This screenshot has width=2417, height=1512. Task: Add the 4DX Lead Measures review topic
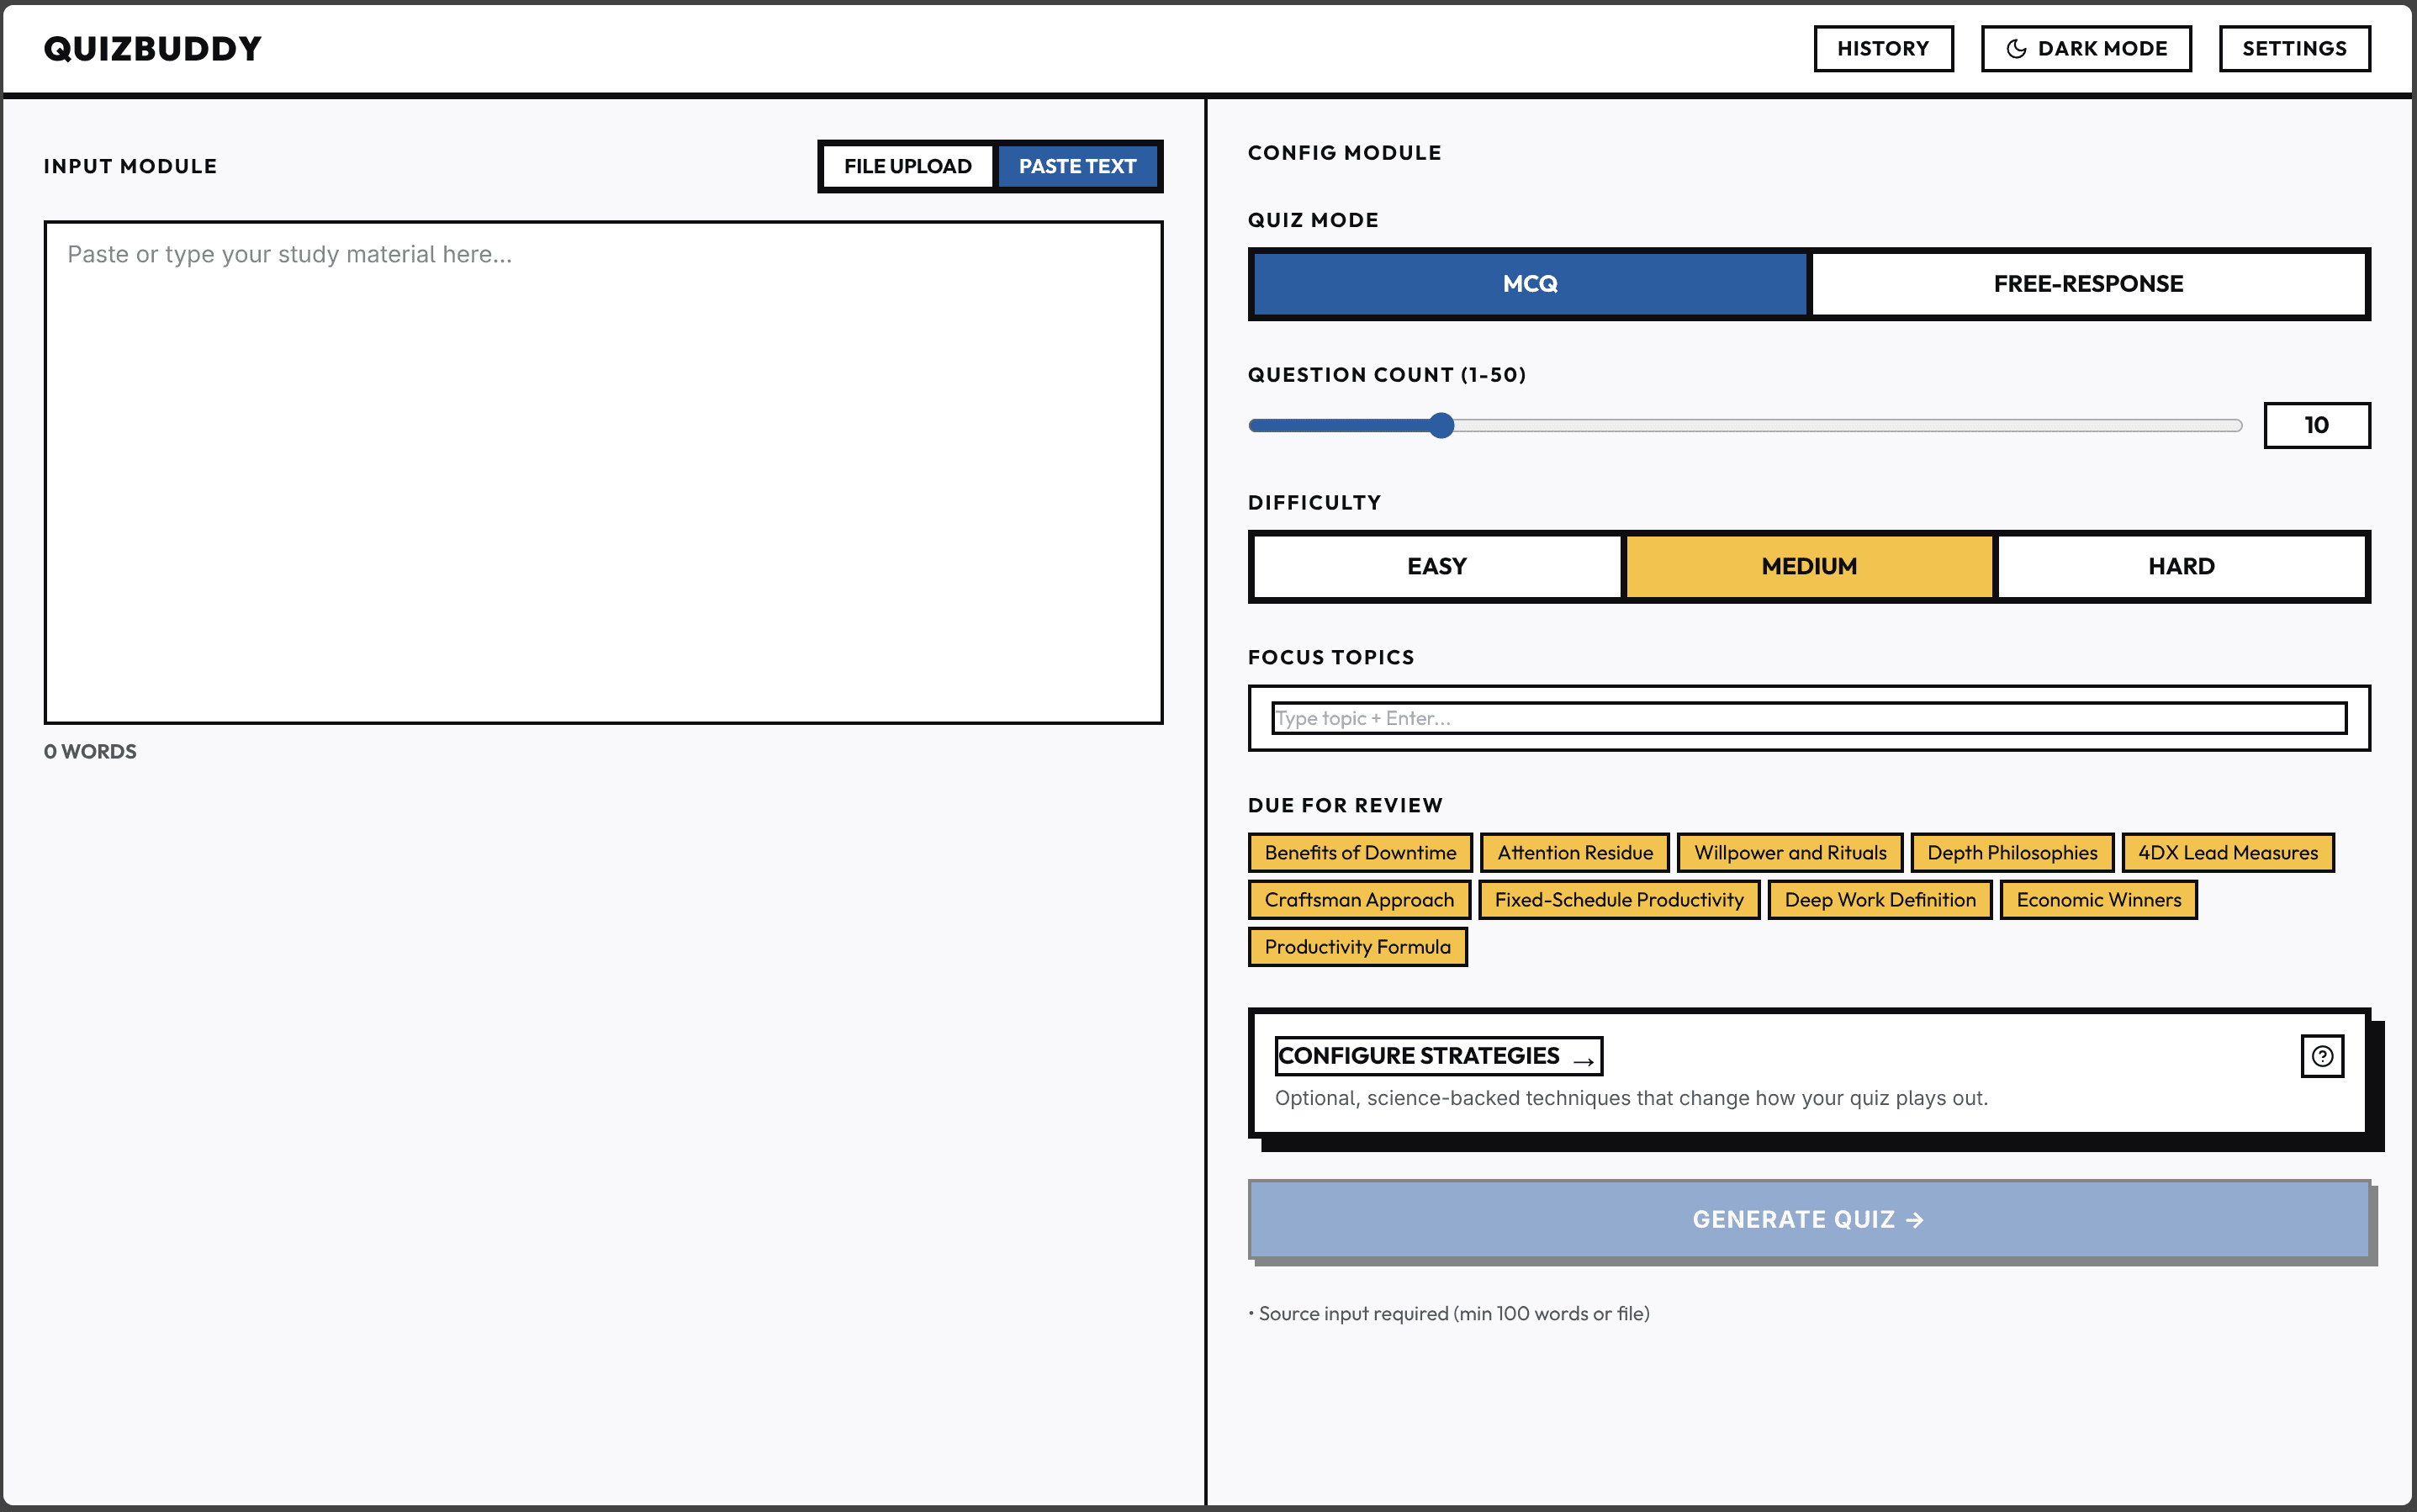[x=2228, y=853]
